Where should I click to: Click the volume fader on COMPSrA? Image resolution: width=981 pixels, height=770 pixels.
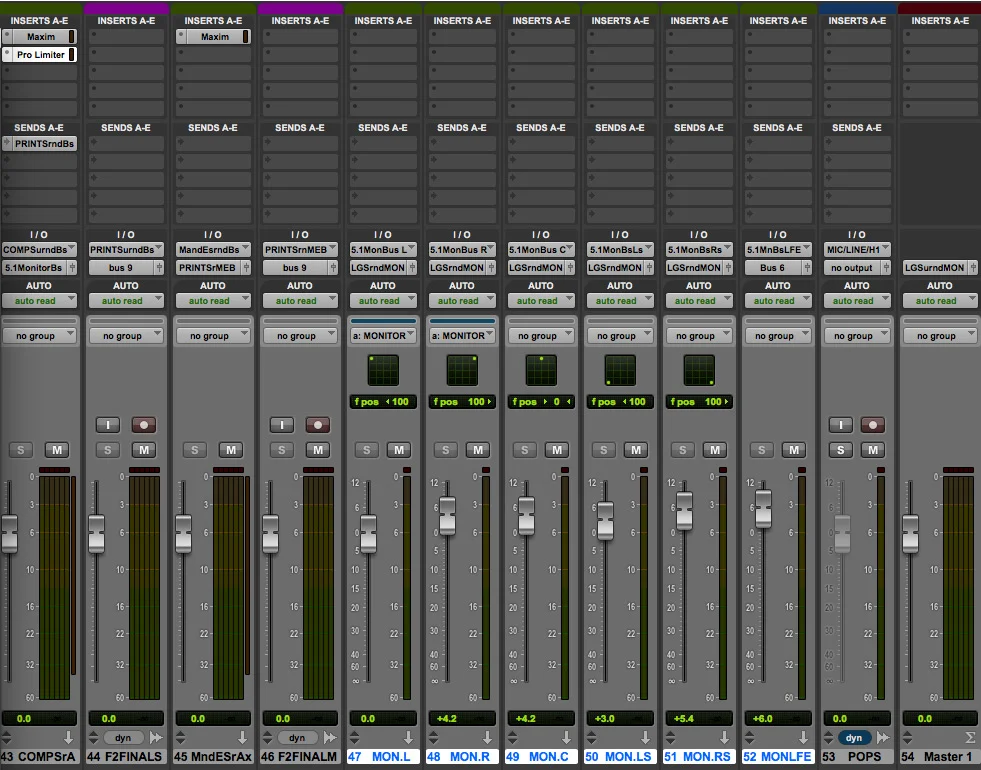pyautogui.click(x=9, y=534)
